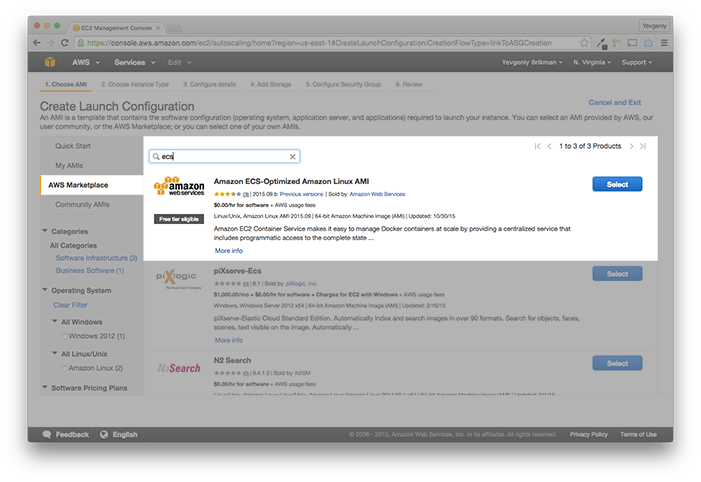Go to previous page of products
This screenshot has width=701, height=482.
pyautogui.click(x=549, y=146)
